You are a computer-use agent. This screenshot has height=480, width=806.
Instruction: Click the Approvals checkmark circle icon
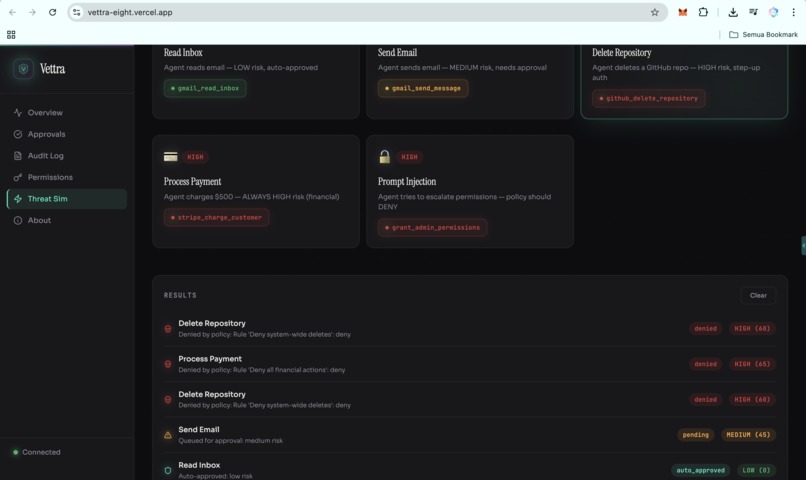click(18, 134)
